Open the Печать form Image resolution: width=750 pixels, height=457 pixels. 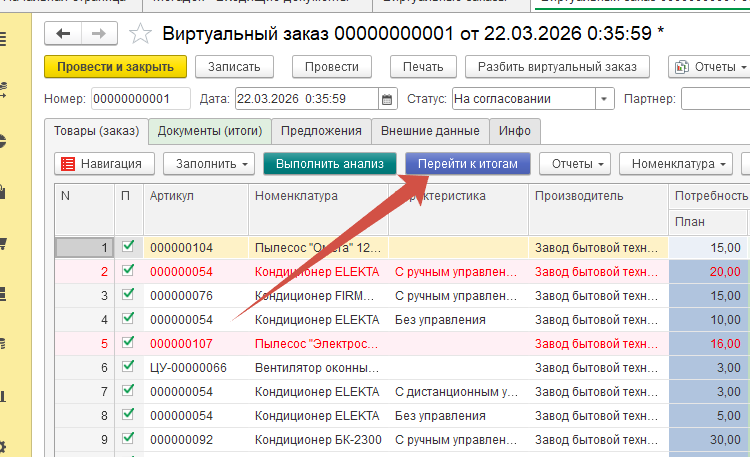[x=423, y=67]
